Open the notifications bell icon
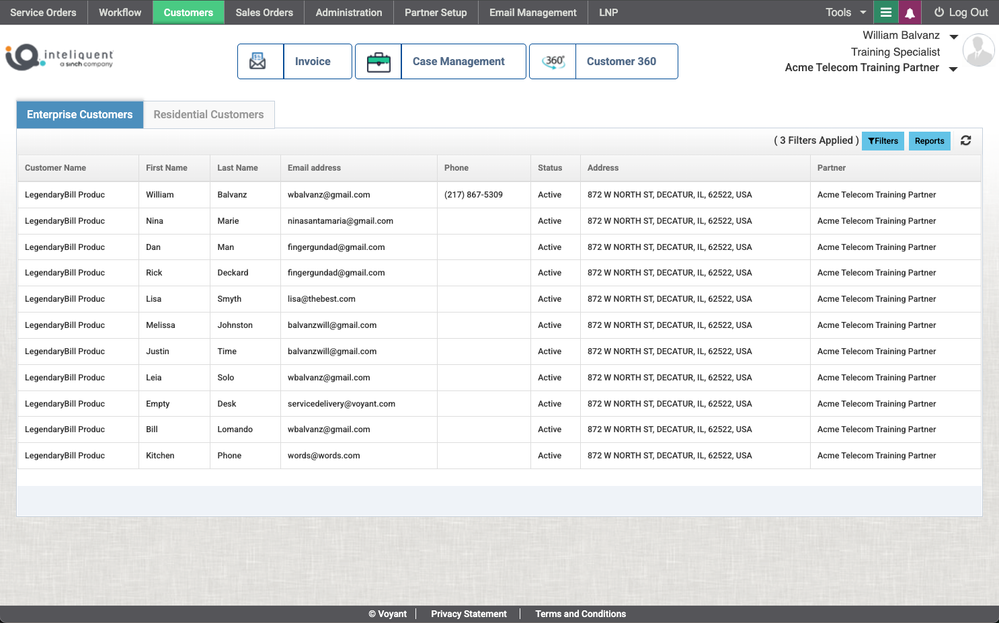This screenshot has height=623, width=999. point(910,12)
